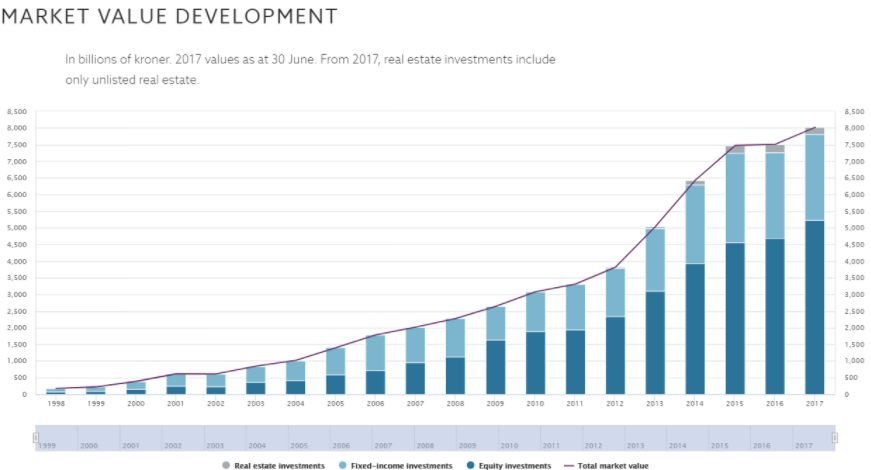Select the 2005 fixed-income bar segment
This screenshot has height=470, width=871.
[336, 362]
